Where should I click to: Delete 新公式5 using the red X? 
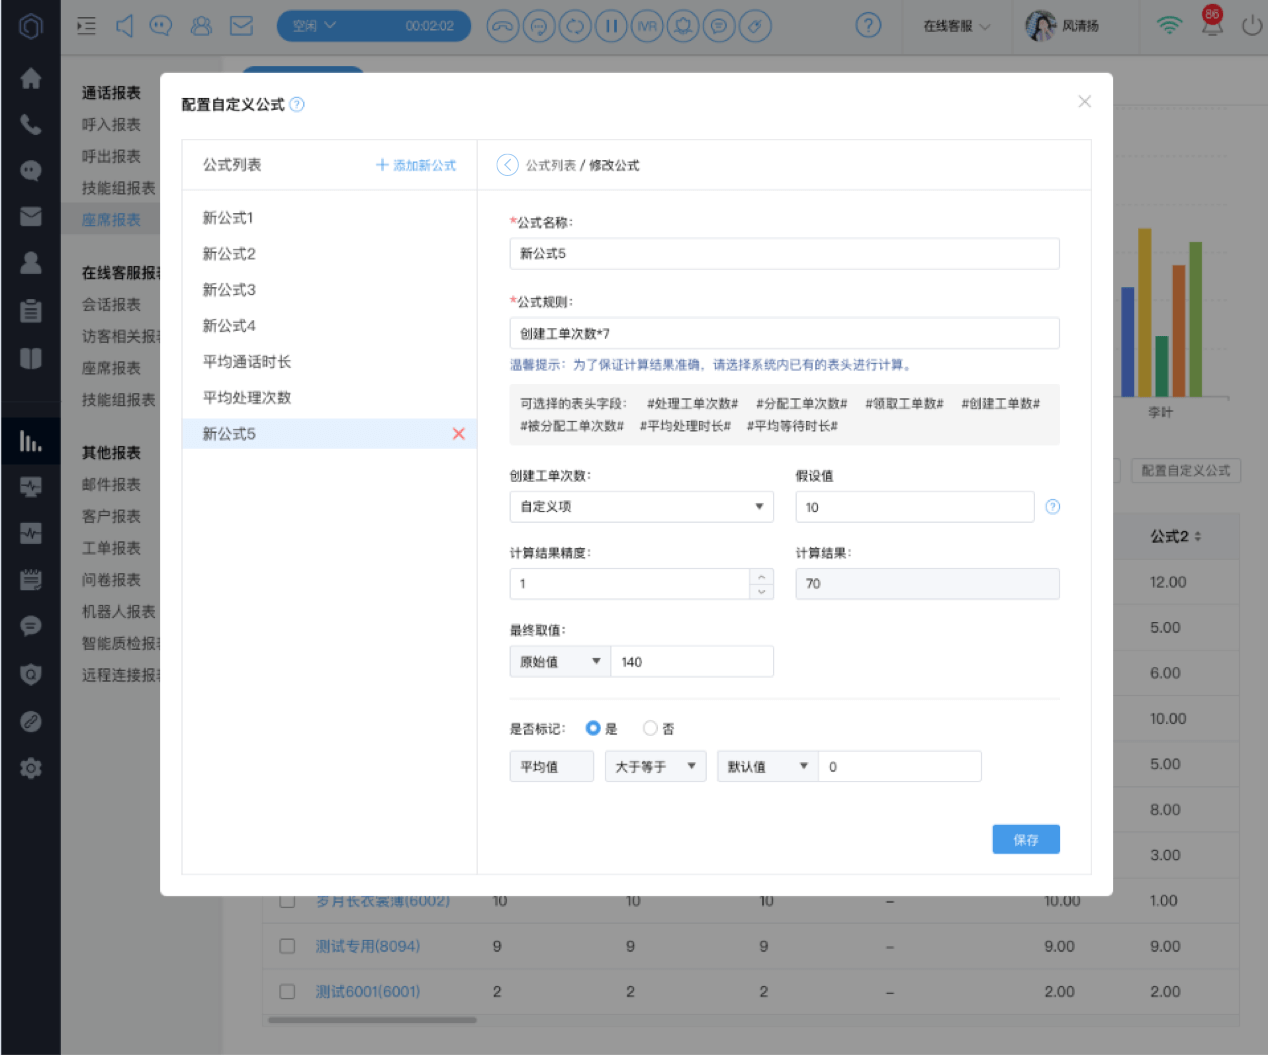[x=459, y=434]
